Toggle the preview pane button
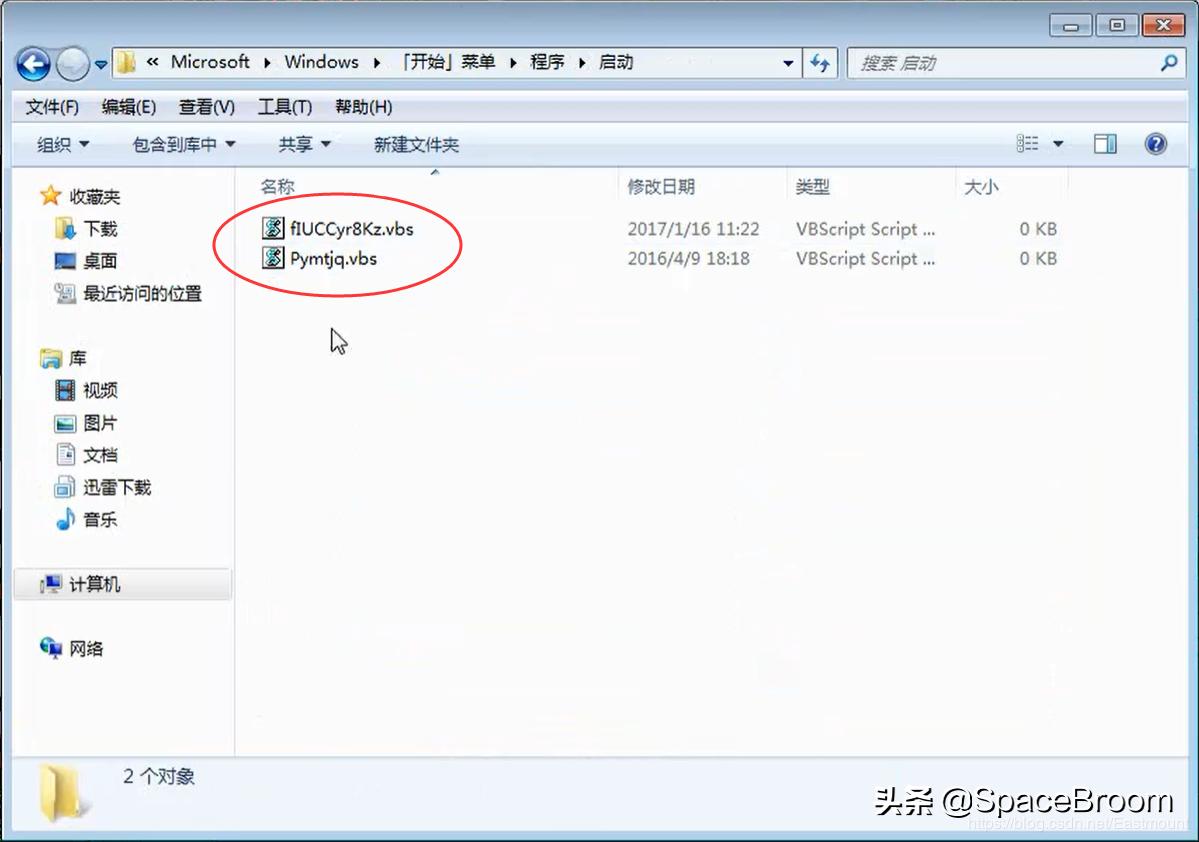Screen dimensions: 1199x842 [x=1104, y=143]
